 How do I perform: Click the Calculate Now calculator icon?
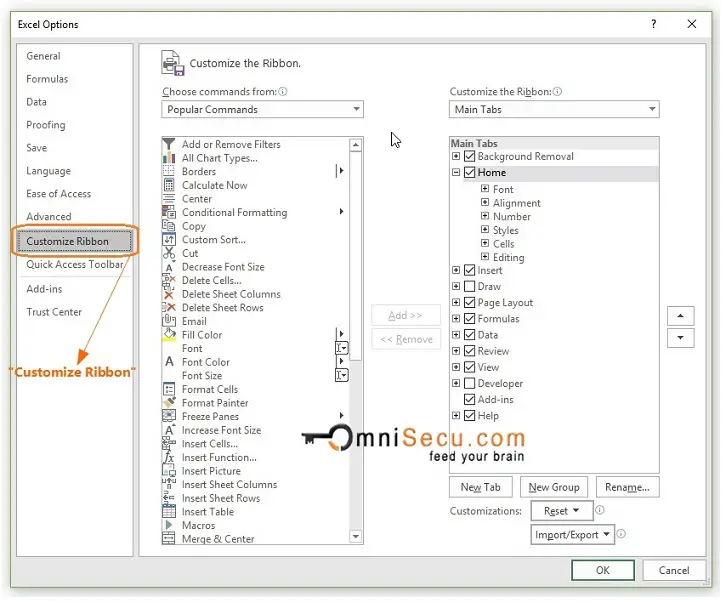[x=169, y=185]
